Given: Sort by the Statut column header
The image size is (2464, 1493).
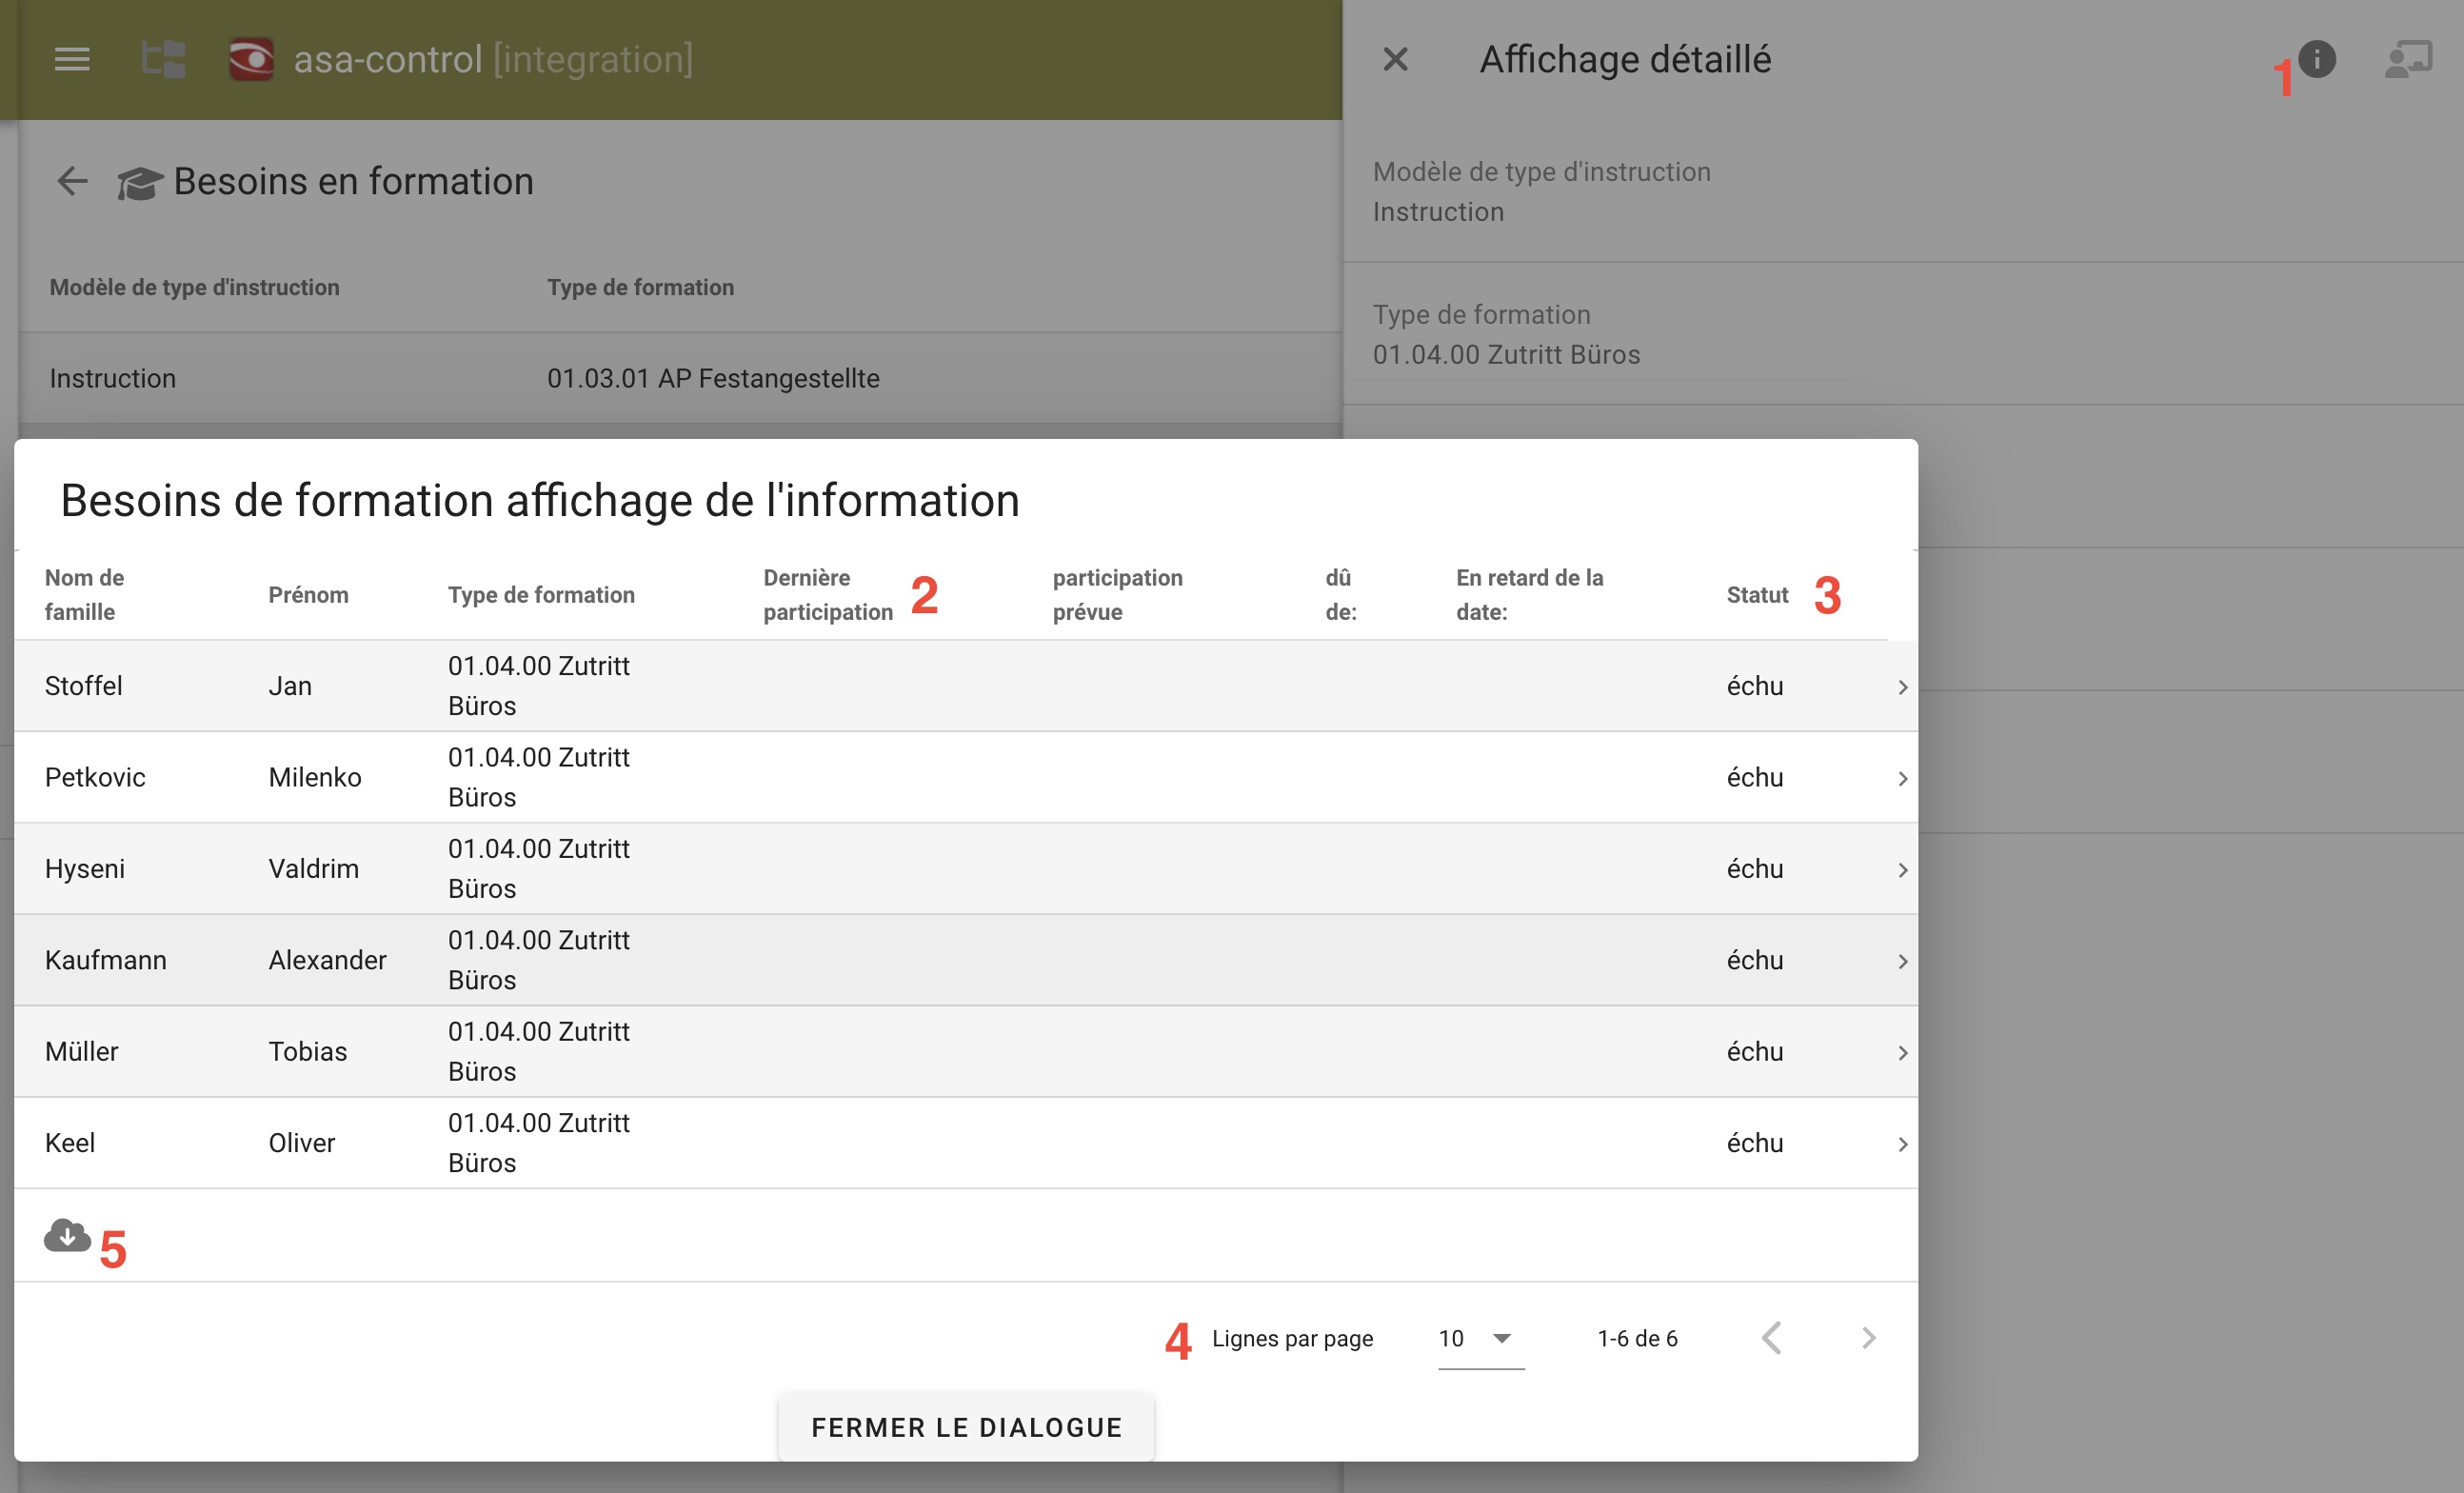Looking at the screenshot, I should (1756, 595).
